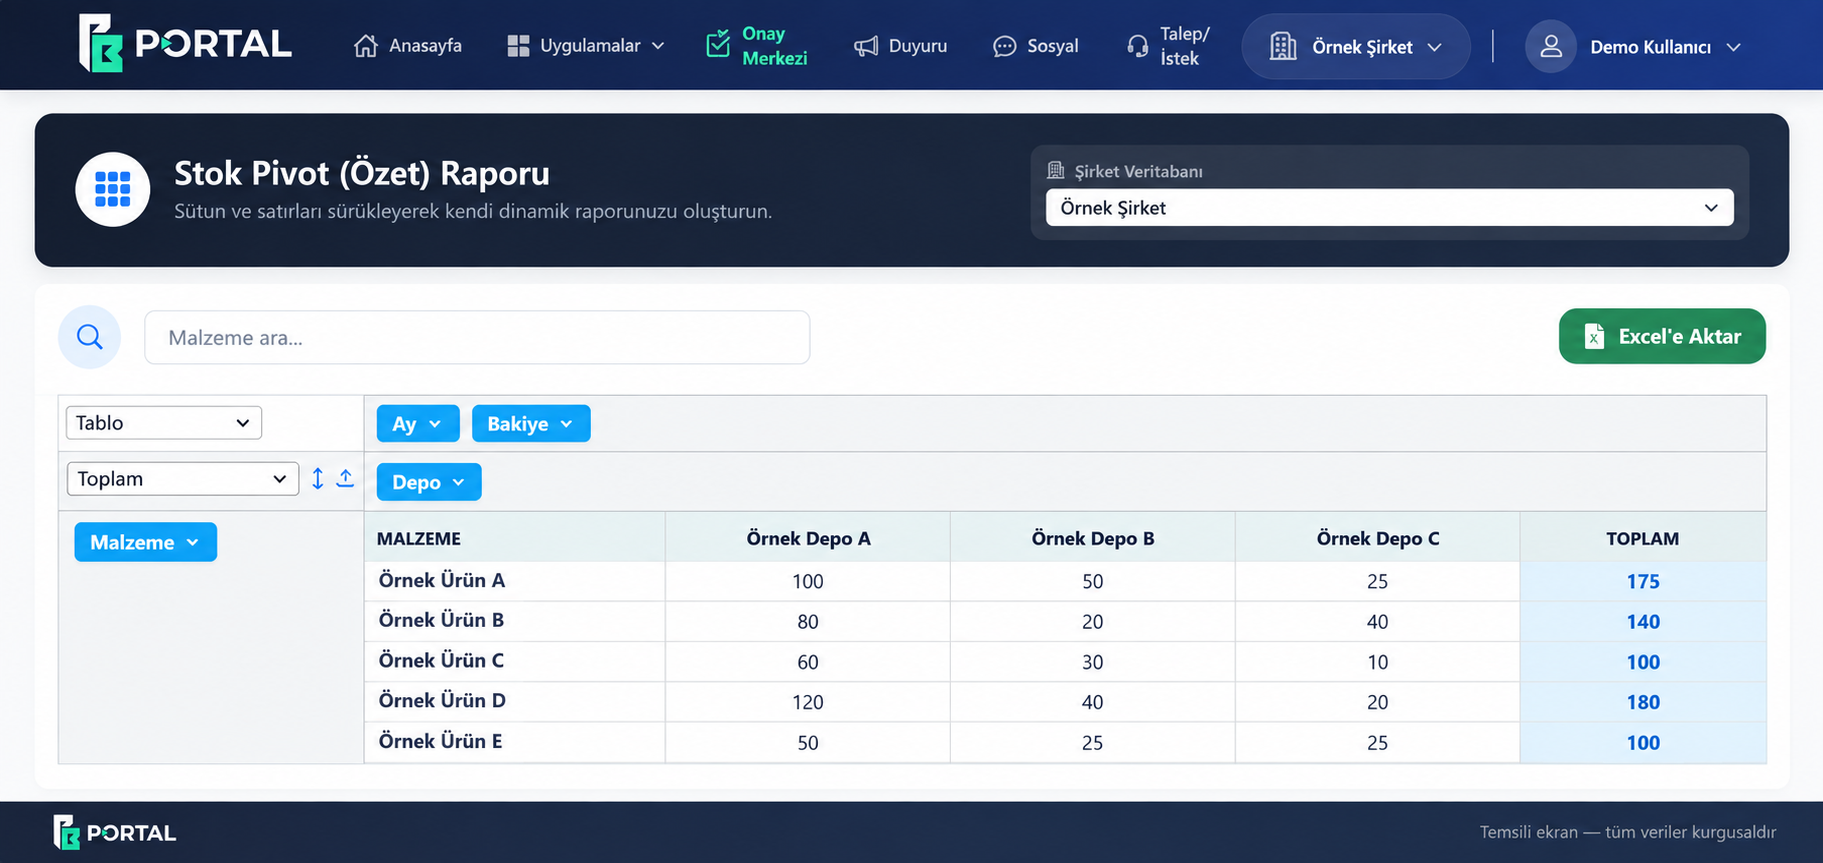Viewport: 1823px width, 863px height.
Task: Click the upward sort arrow icon
Action: (345, 478)
